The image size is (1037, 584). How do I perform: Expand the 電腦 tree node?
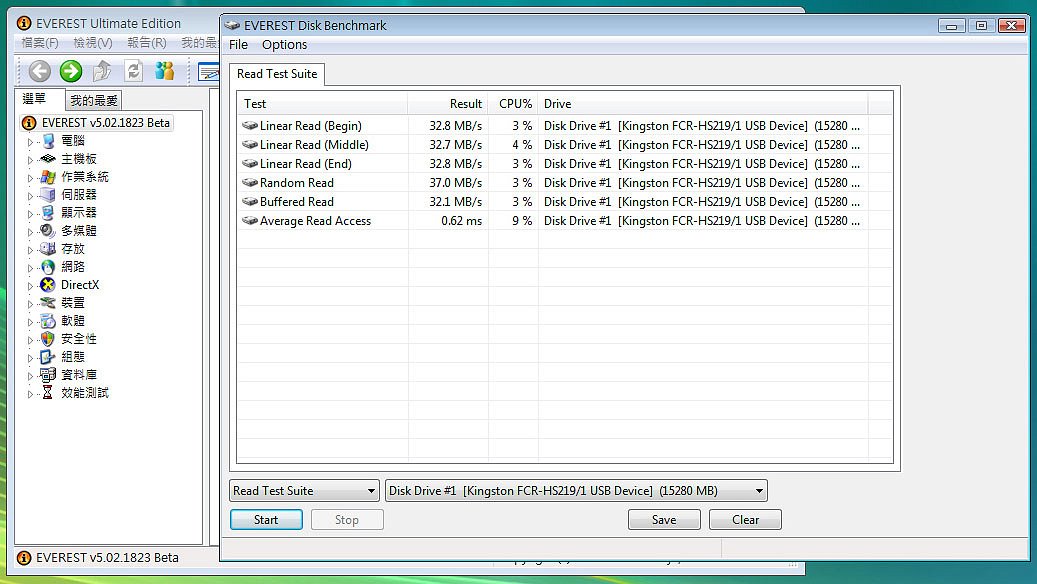pyautogui.click(x=30, y=142)
